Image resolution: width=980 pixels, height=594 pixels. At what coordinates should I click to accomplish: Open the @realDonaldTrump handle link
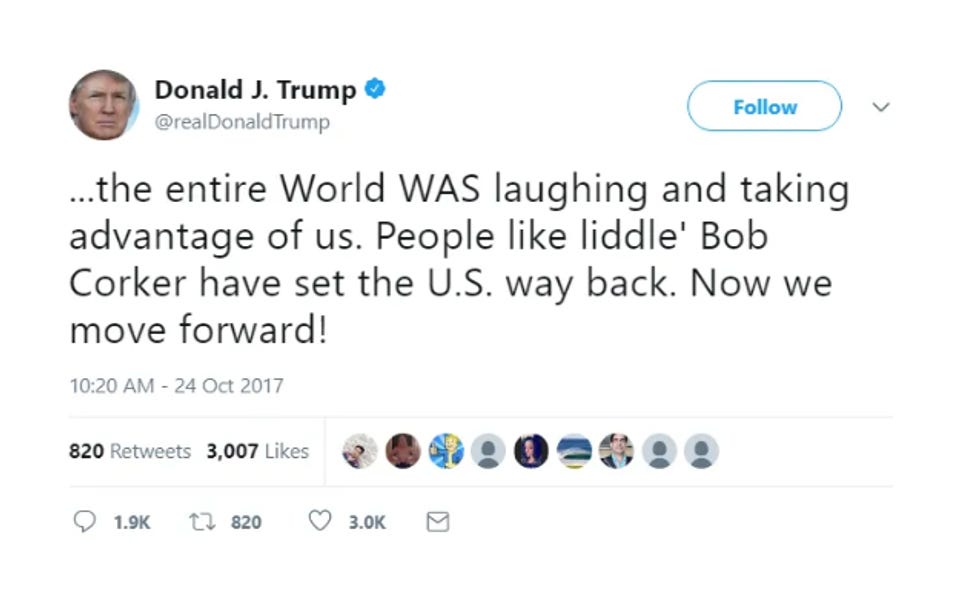[x=242, y=121]
